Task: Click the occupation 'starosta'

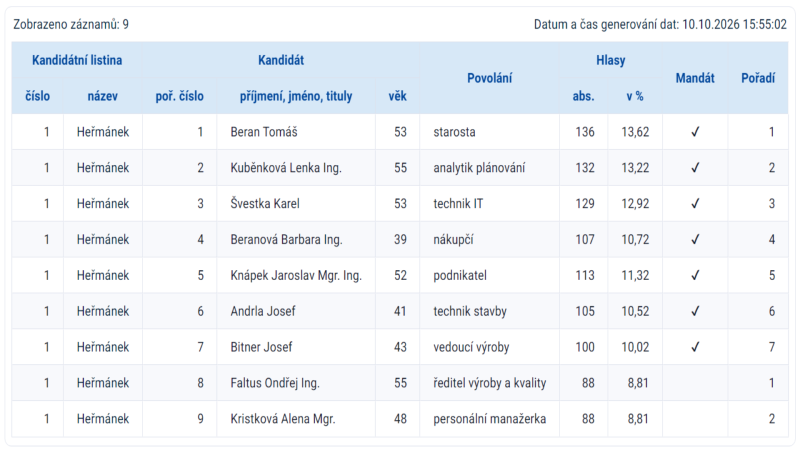Action: click(454, 132)
